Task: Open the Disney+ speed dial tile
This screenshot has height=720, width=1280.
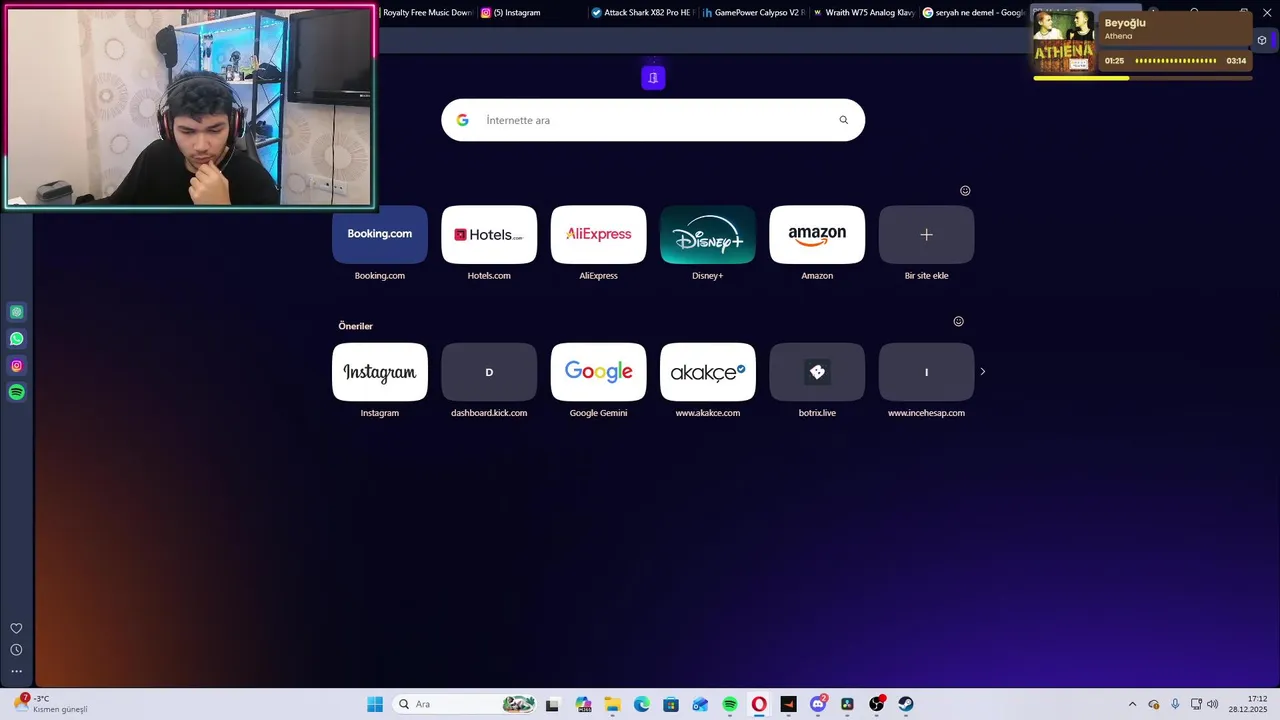Action: (x=708, y=235)
